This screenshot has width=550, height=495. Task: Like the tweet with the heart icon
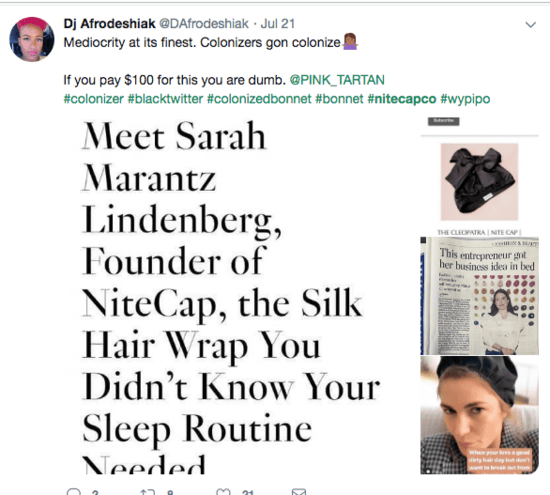tap(223, 492)
